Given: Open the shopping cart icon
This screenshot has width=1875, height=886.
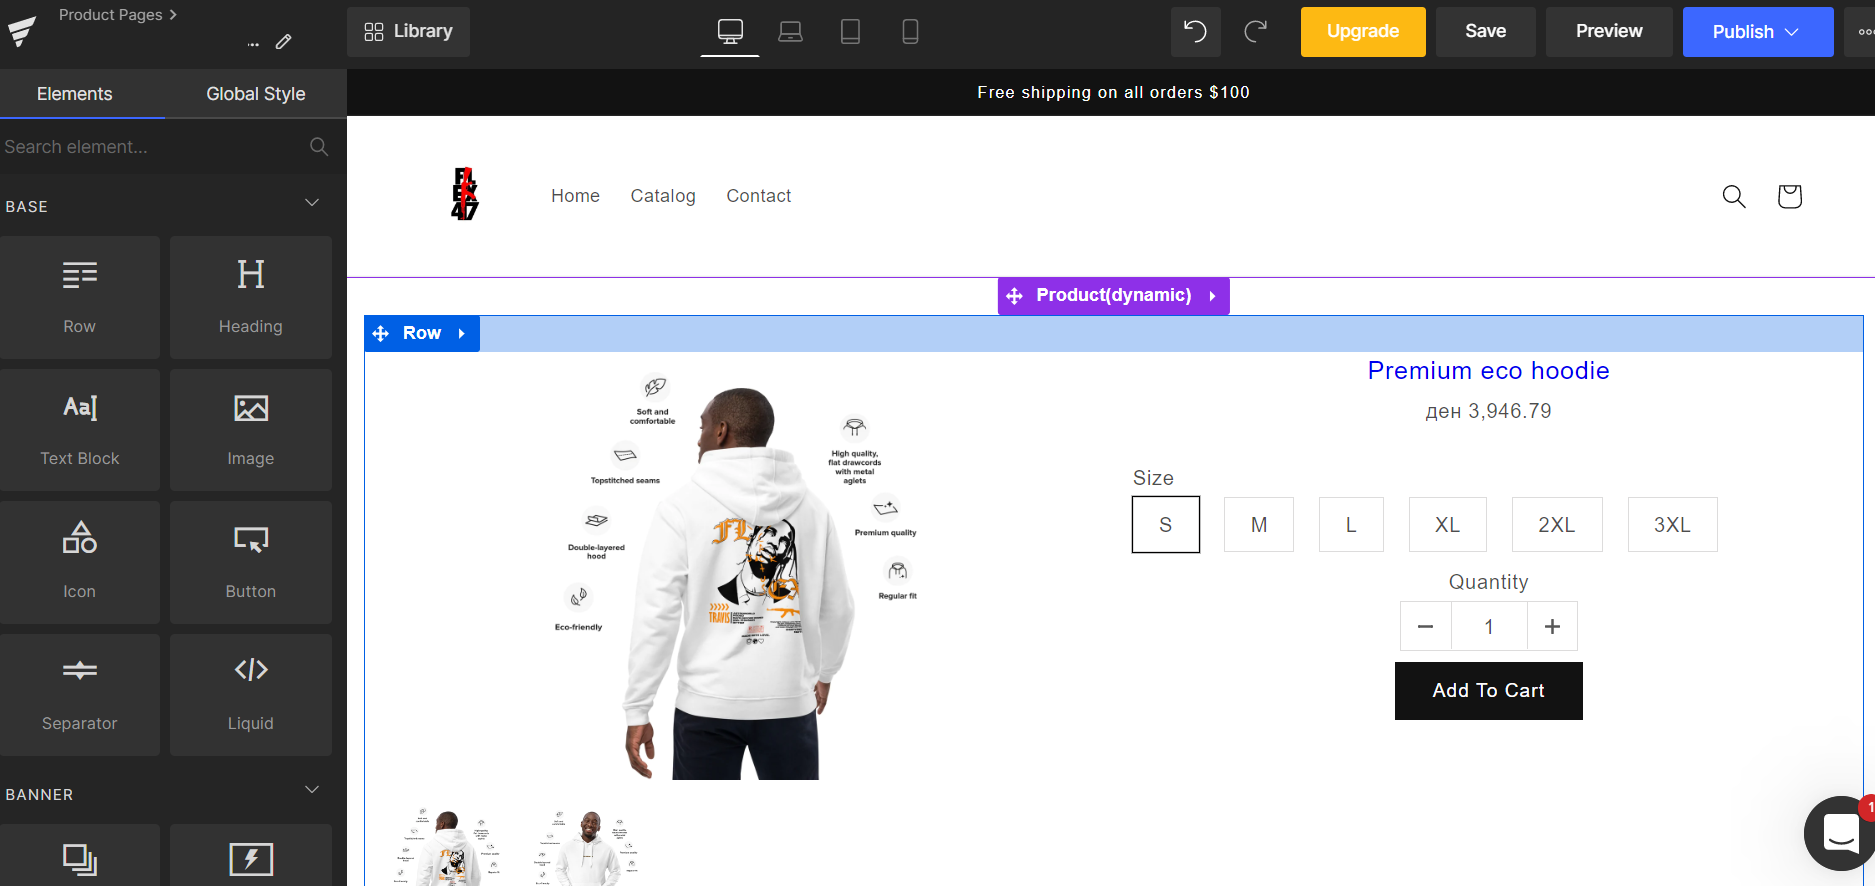Looking at the screenshot, I should pos(1789,196).
